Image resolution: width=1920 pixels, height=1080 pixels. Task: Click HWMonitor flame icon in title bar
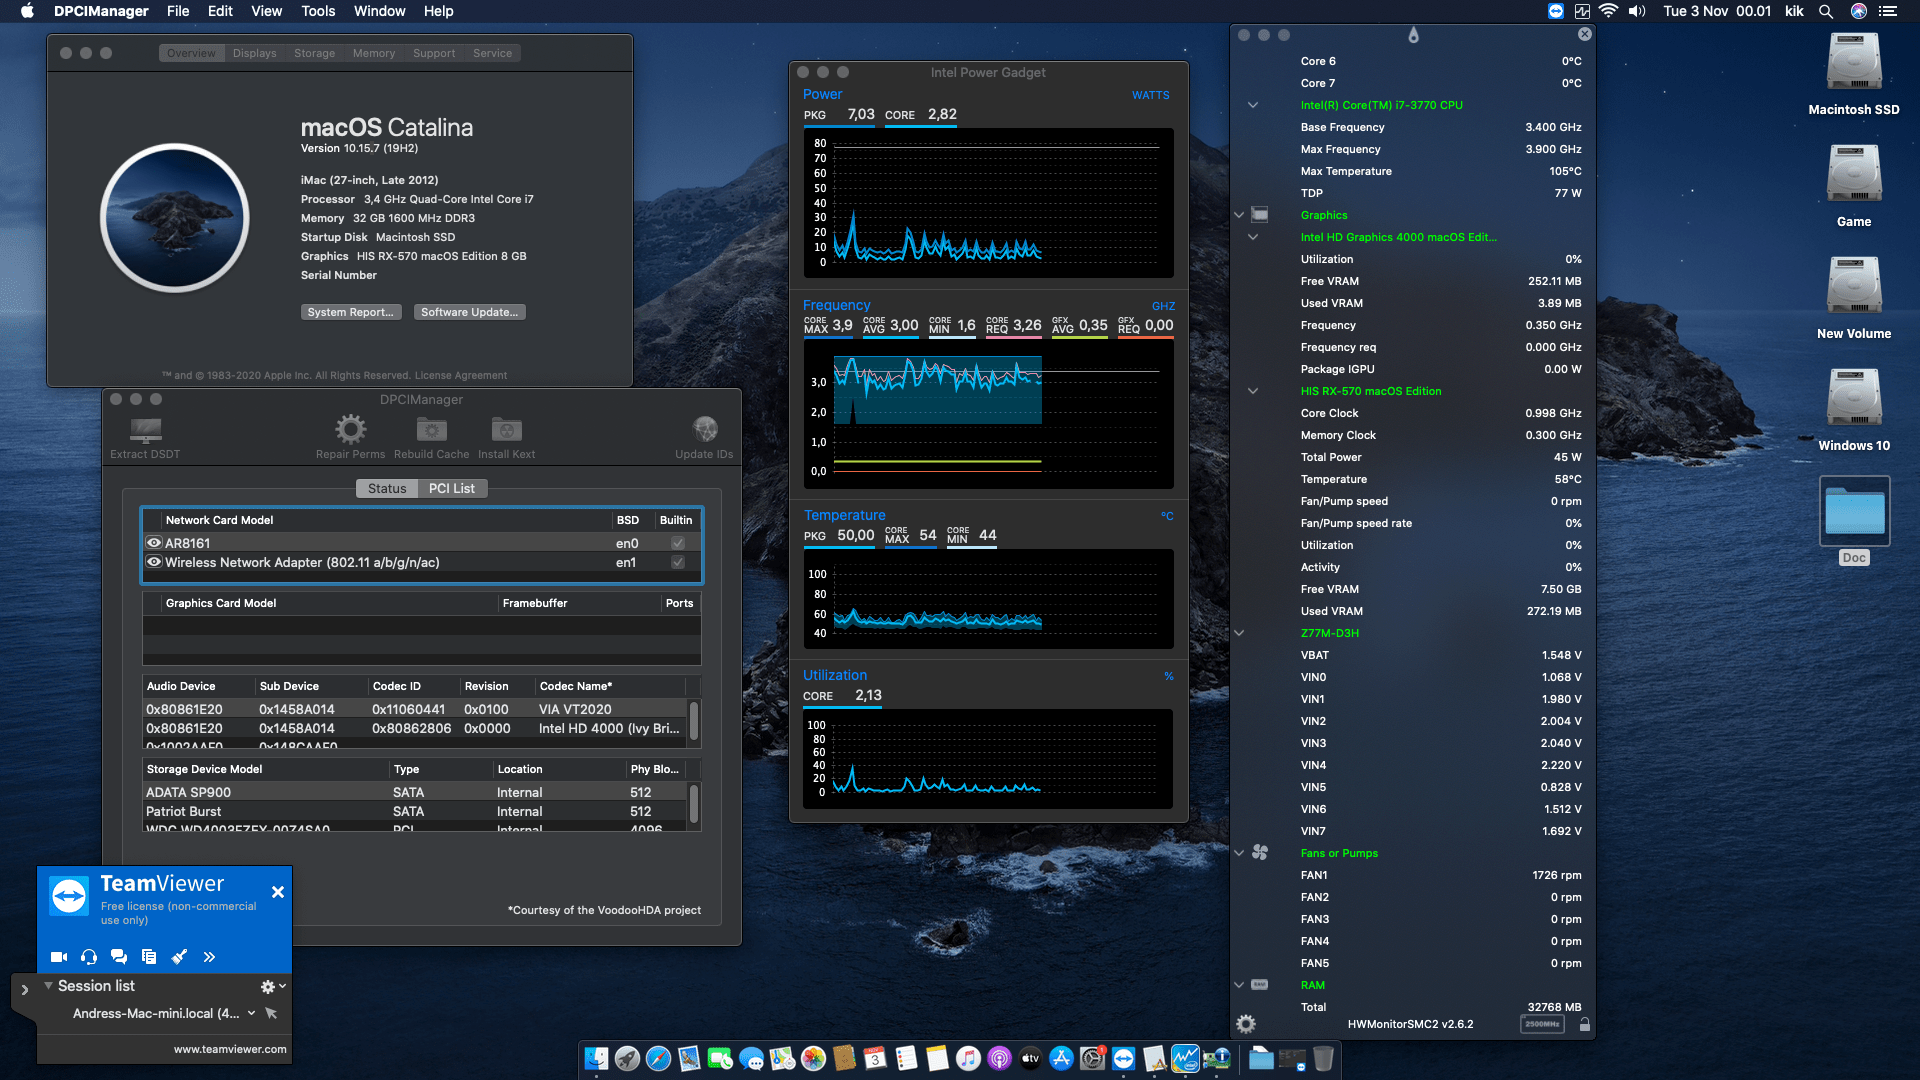pos(1413,35)
